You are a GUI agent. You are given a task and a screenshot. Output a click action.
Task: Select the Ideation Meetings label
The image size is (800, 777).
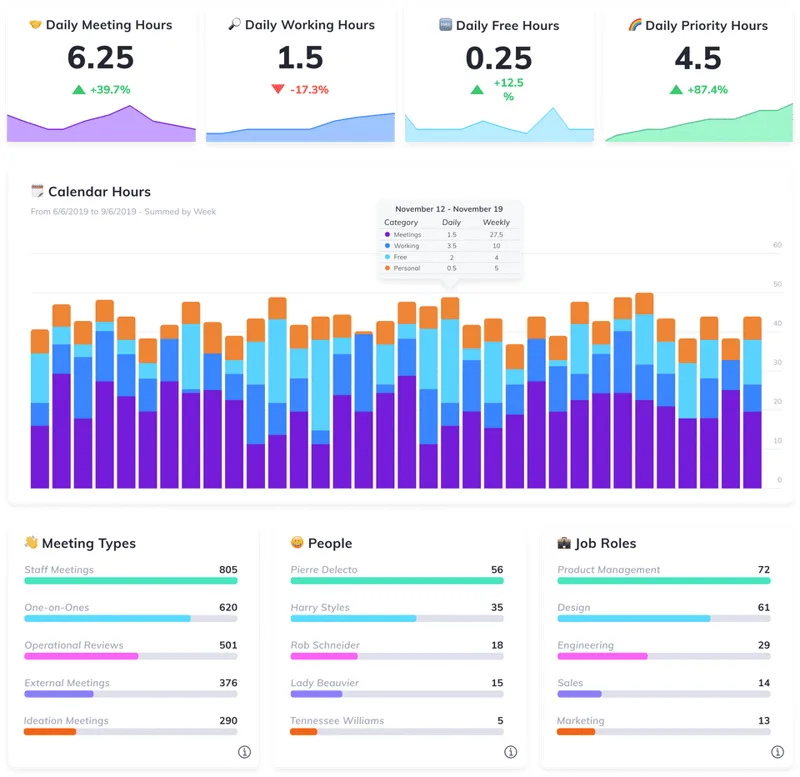point(66,720)
